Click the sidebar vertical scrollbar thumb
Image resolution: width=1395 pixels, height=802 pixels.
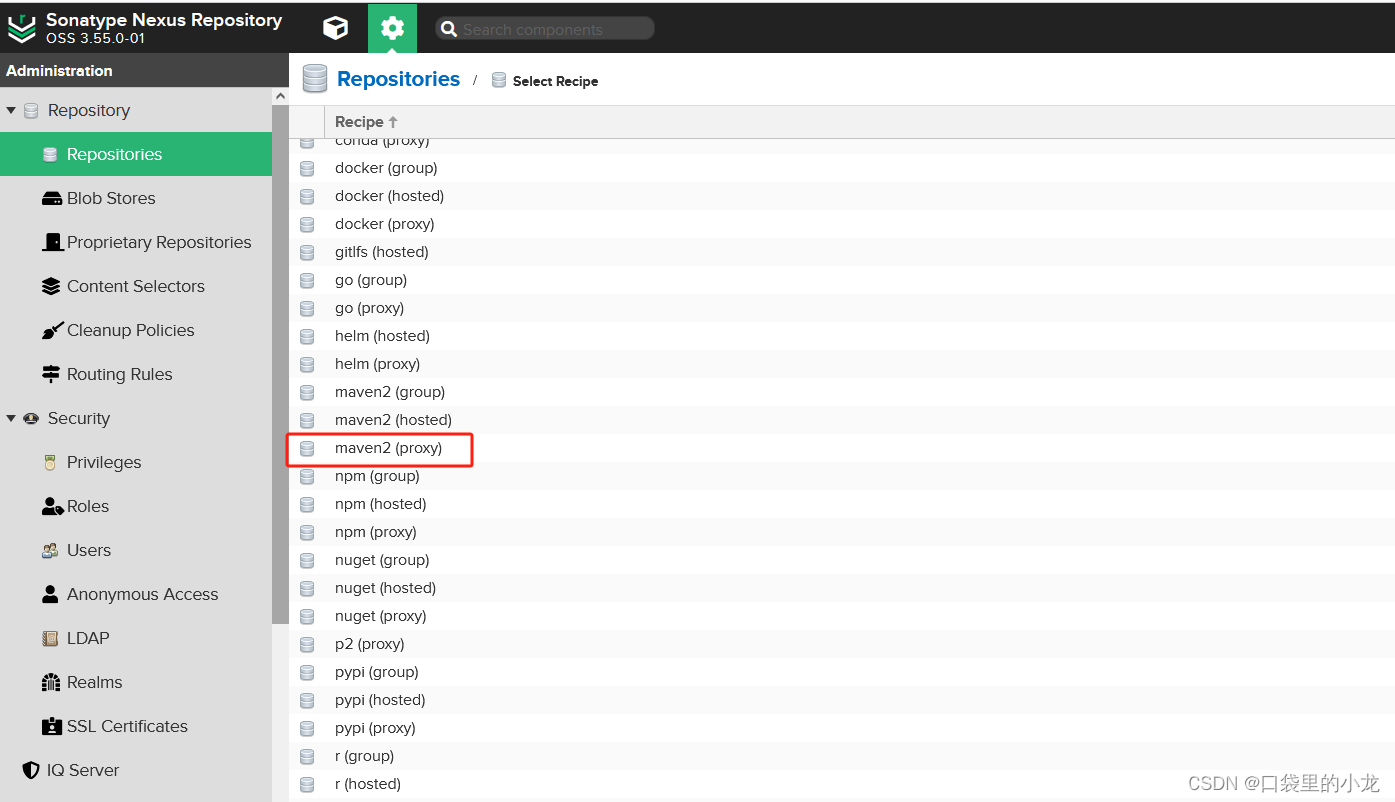tap(280, 365)
